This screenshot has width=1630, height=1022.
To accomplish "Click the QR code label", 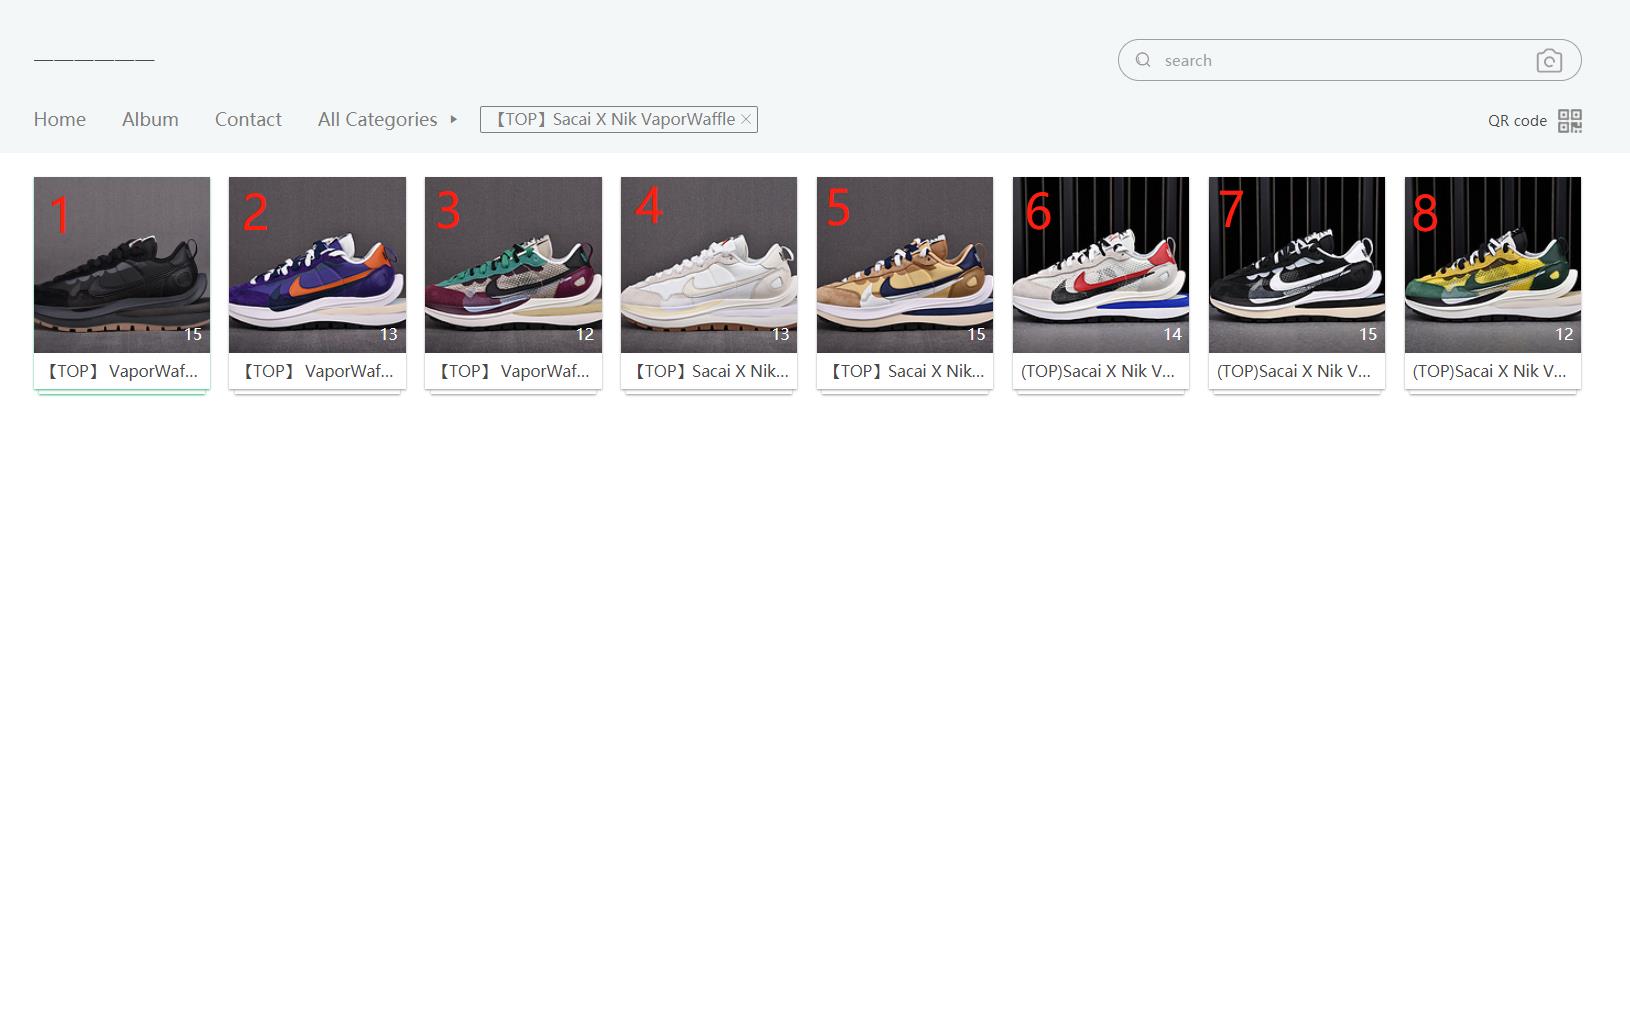I will 1517,120.
